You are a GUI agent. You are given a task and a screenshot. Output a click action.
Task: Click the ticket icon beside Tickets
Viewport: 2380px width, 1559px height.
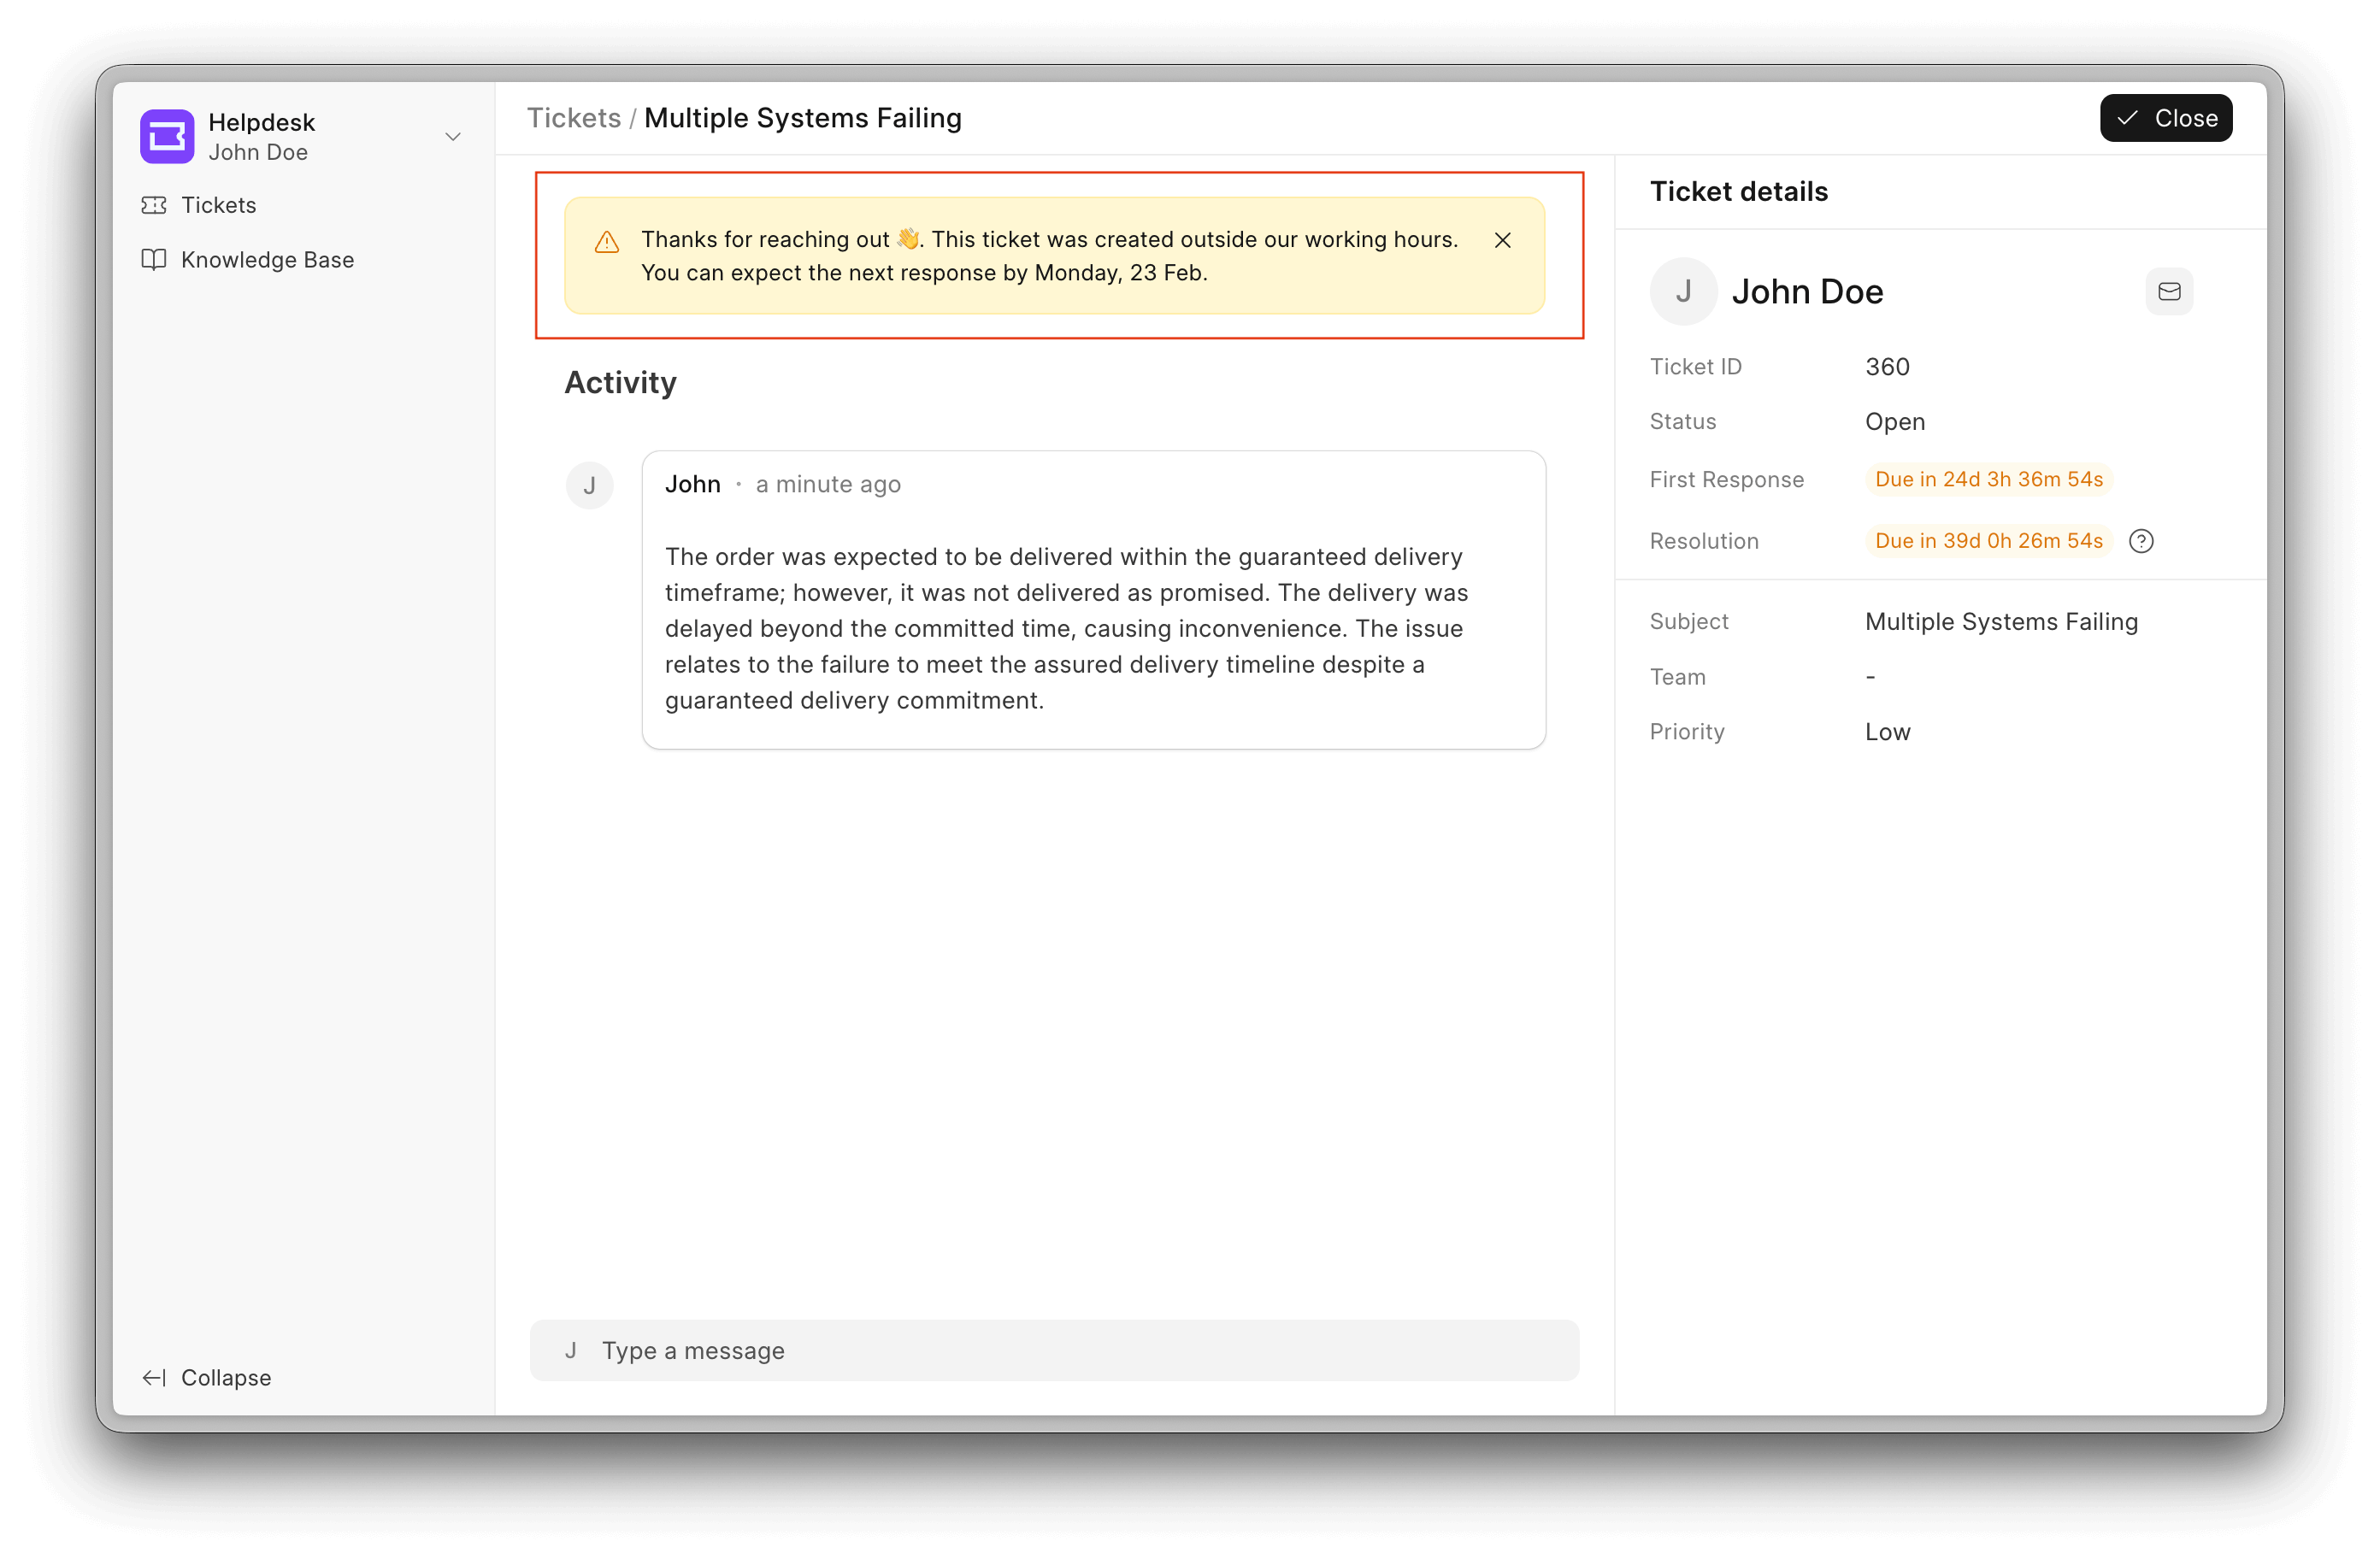154,205
